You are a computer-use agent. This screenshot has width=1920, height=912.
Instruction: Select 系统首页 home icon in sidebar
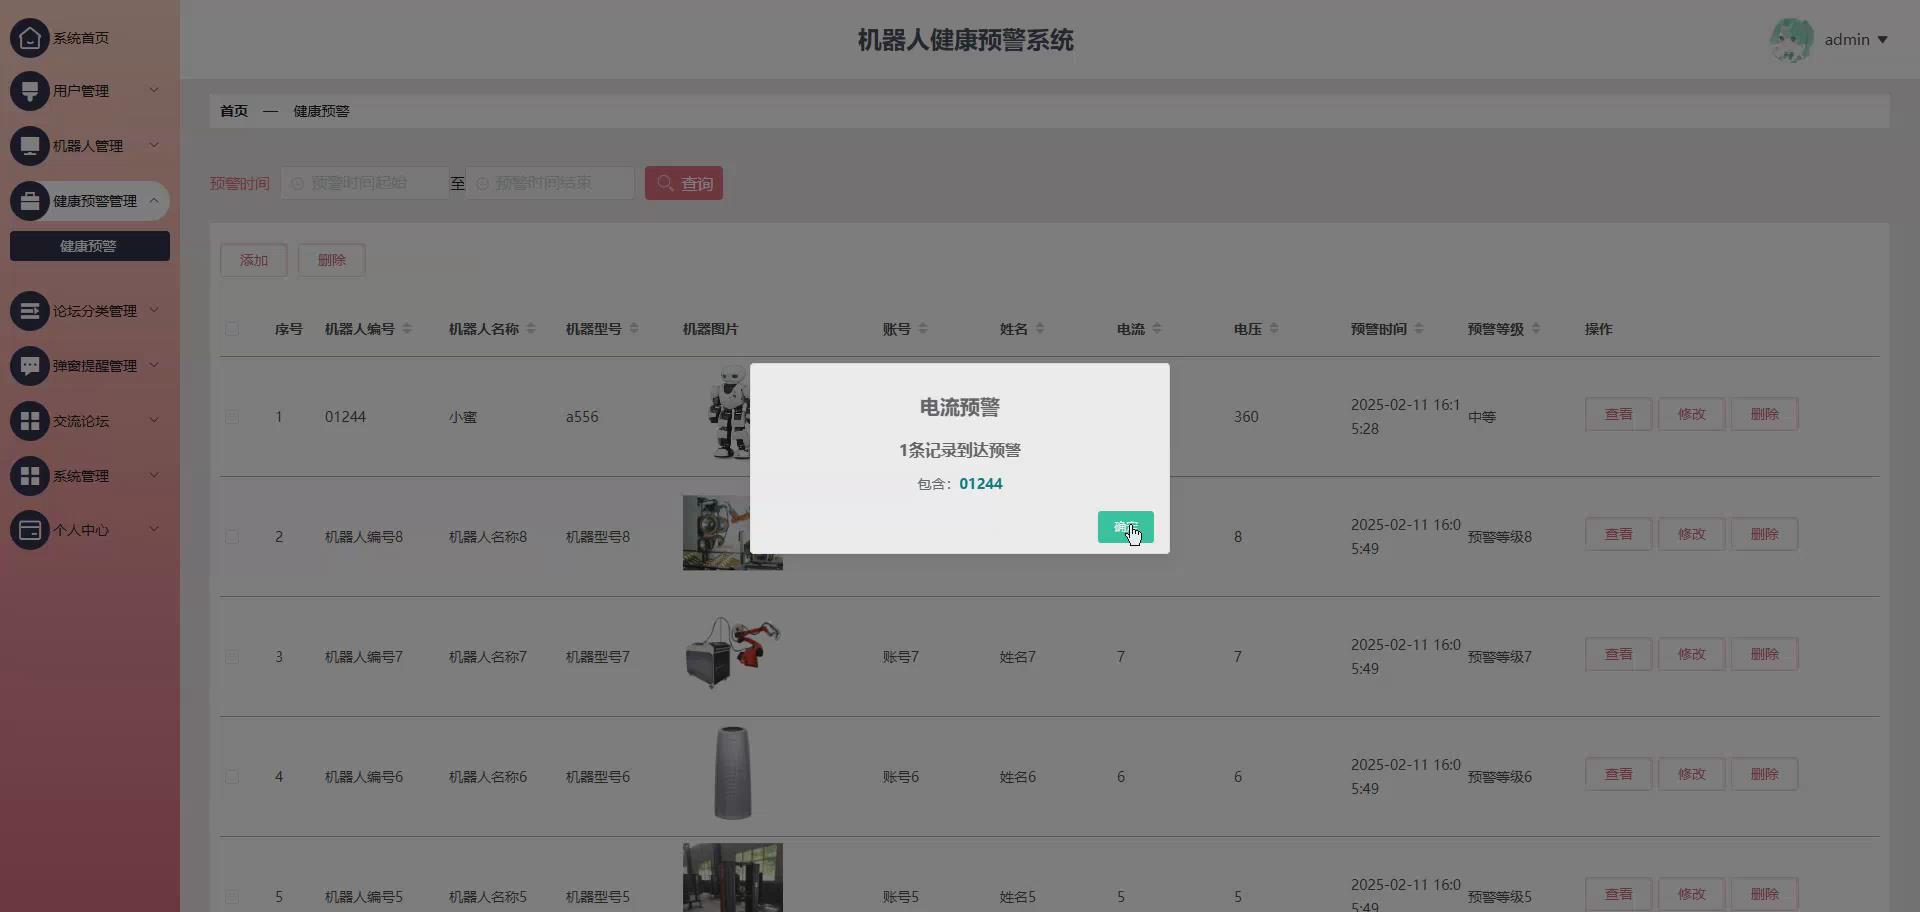pyautogui.click(x=29, y=37)
